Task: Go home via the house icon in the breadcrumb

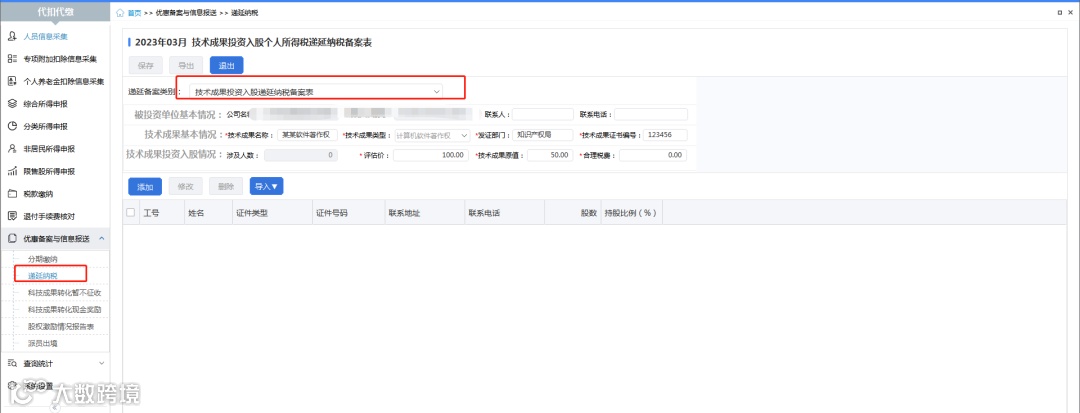Action: 121,13
